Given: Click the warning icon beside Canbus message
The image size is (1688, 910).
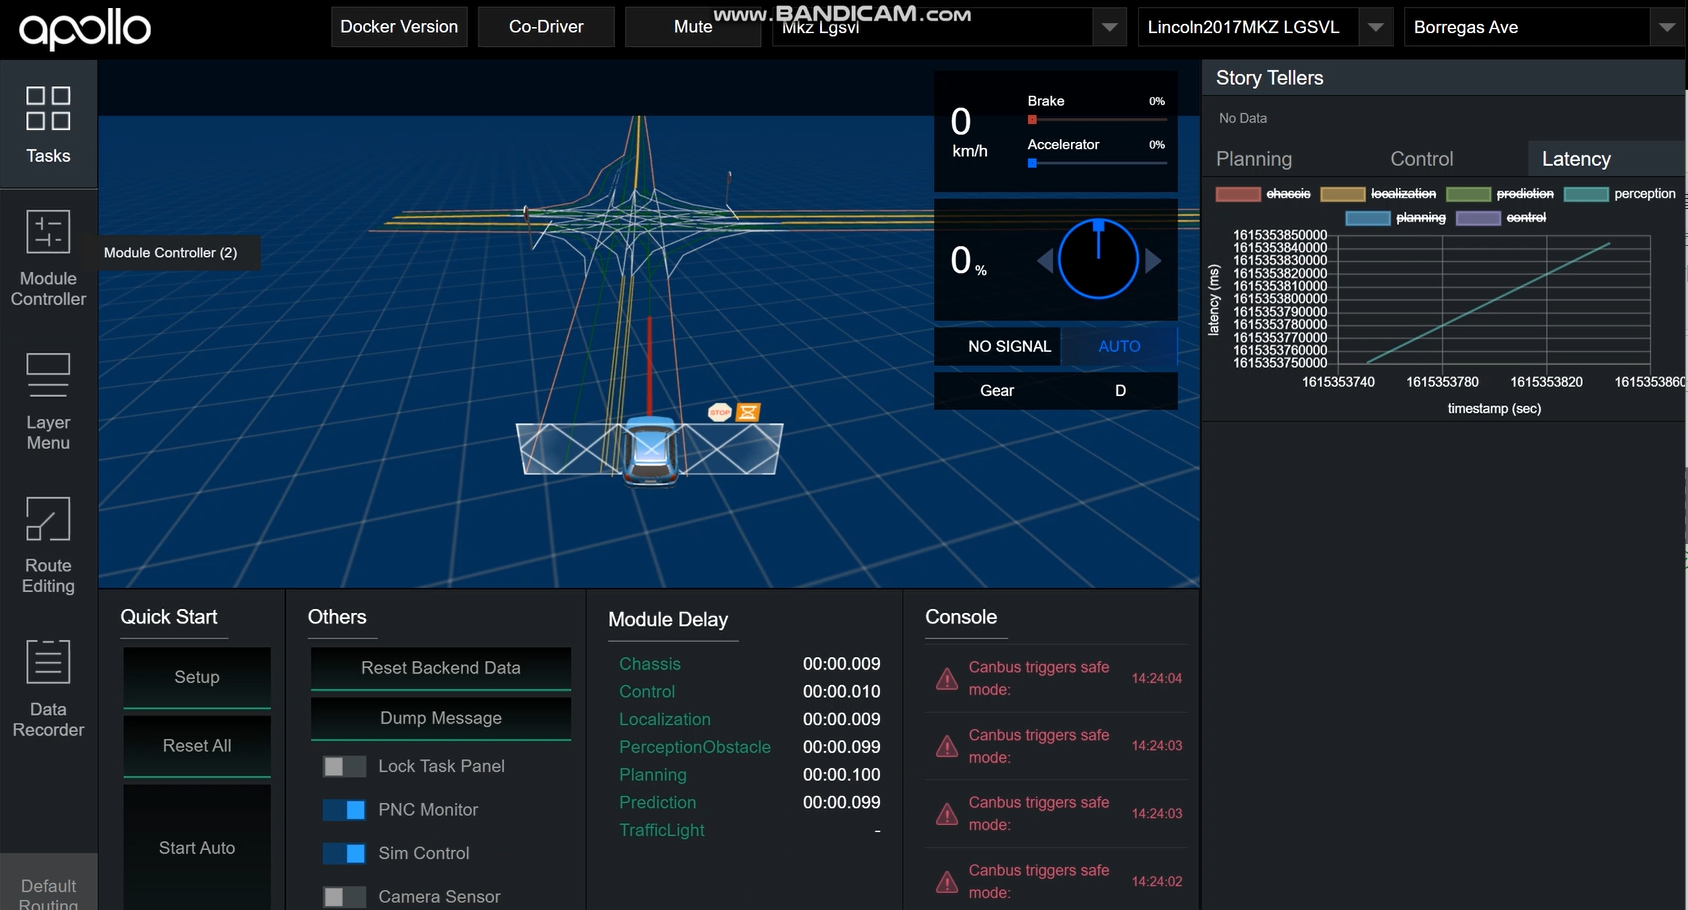Looking at the screenshot, I should (946, 679).
